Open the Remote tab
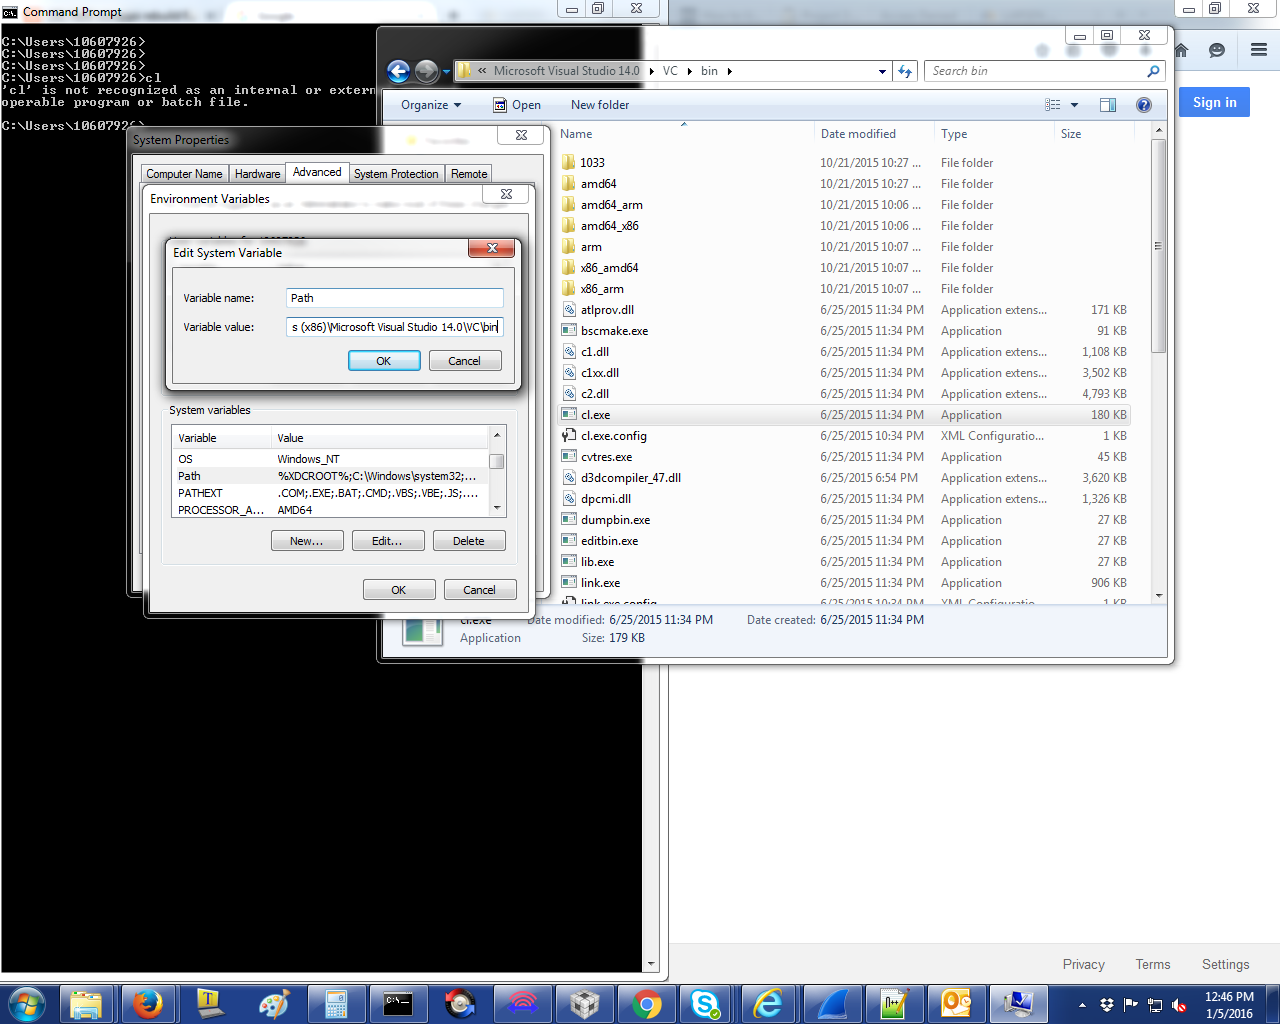1280x1024 pixels. 469,174
